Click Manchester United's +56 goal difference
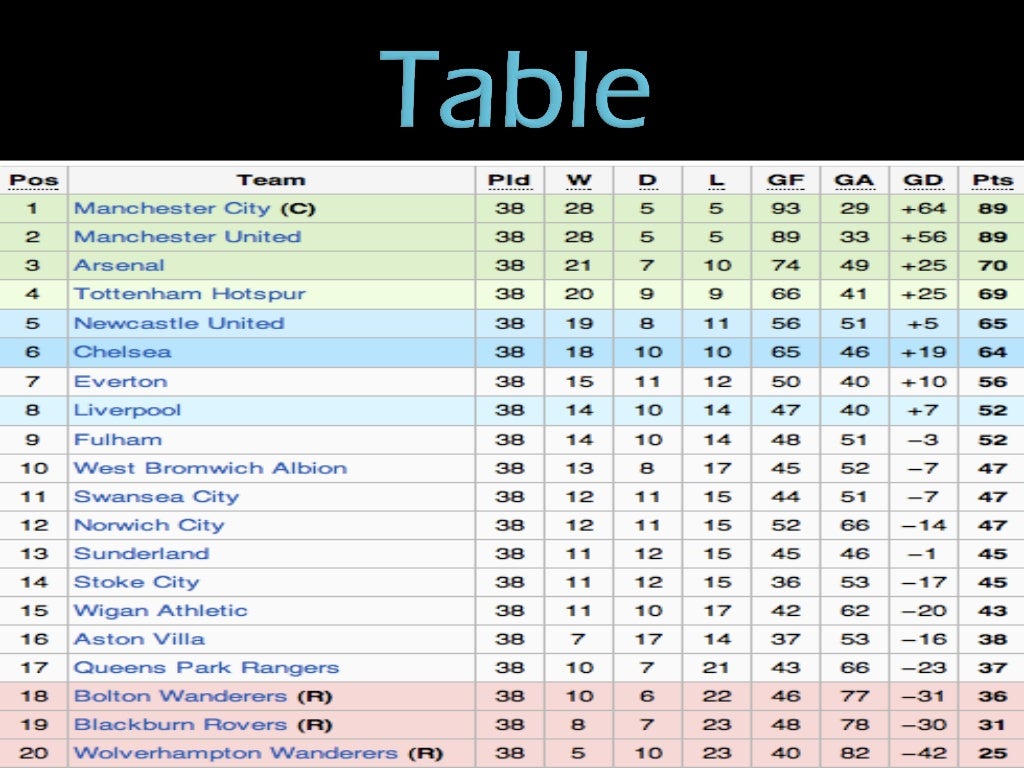 (923, 237)
